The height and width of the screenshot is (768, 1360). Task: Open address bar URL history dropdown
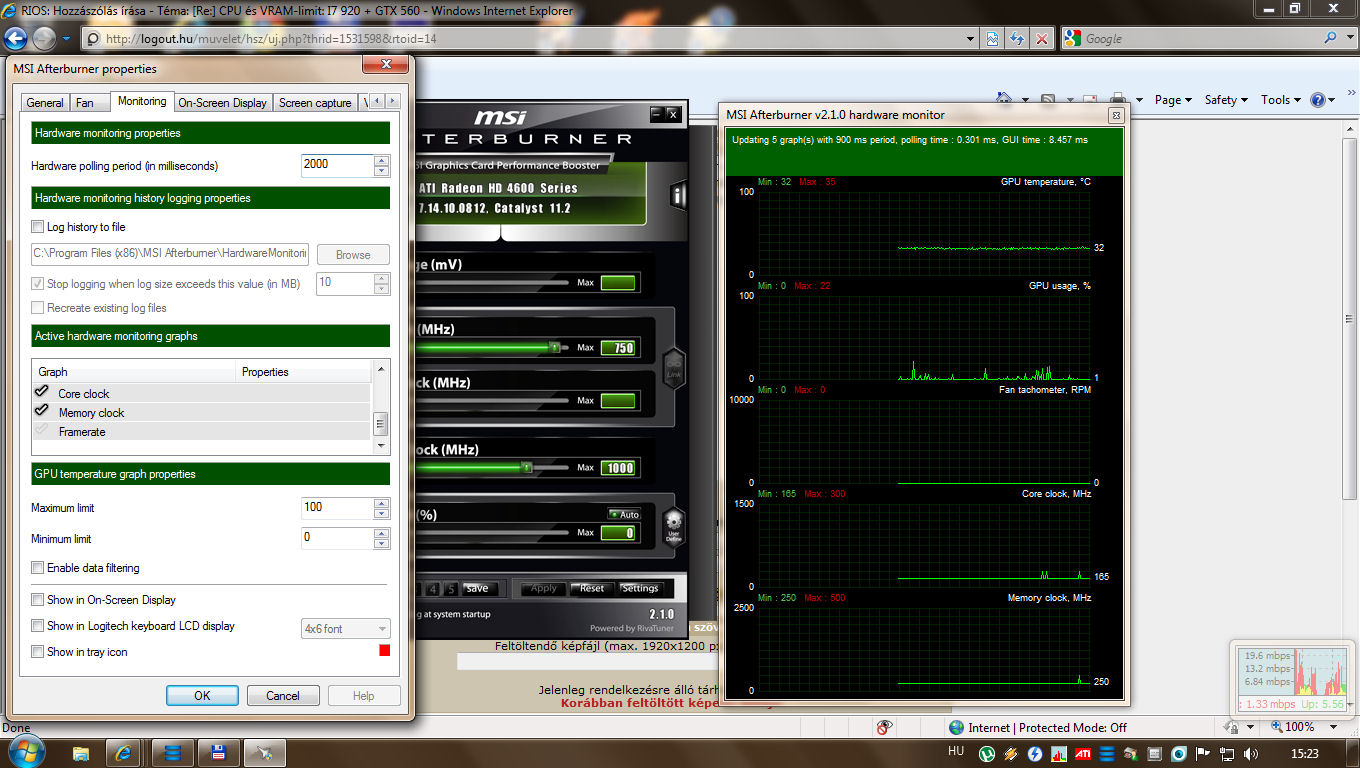click(971, 39)
